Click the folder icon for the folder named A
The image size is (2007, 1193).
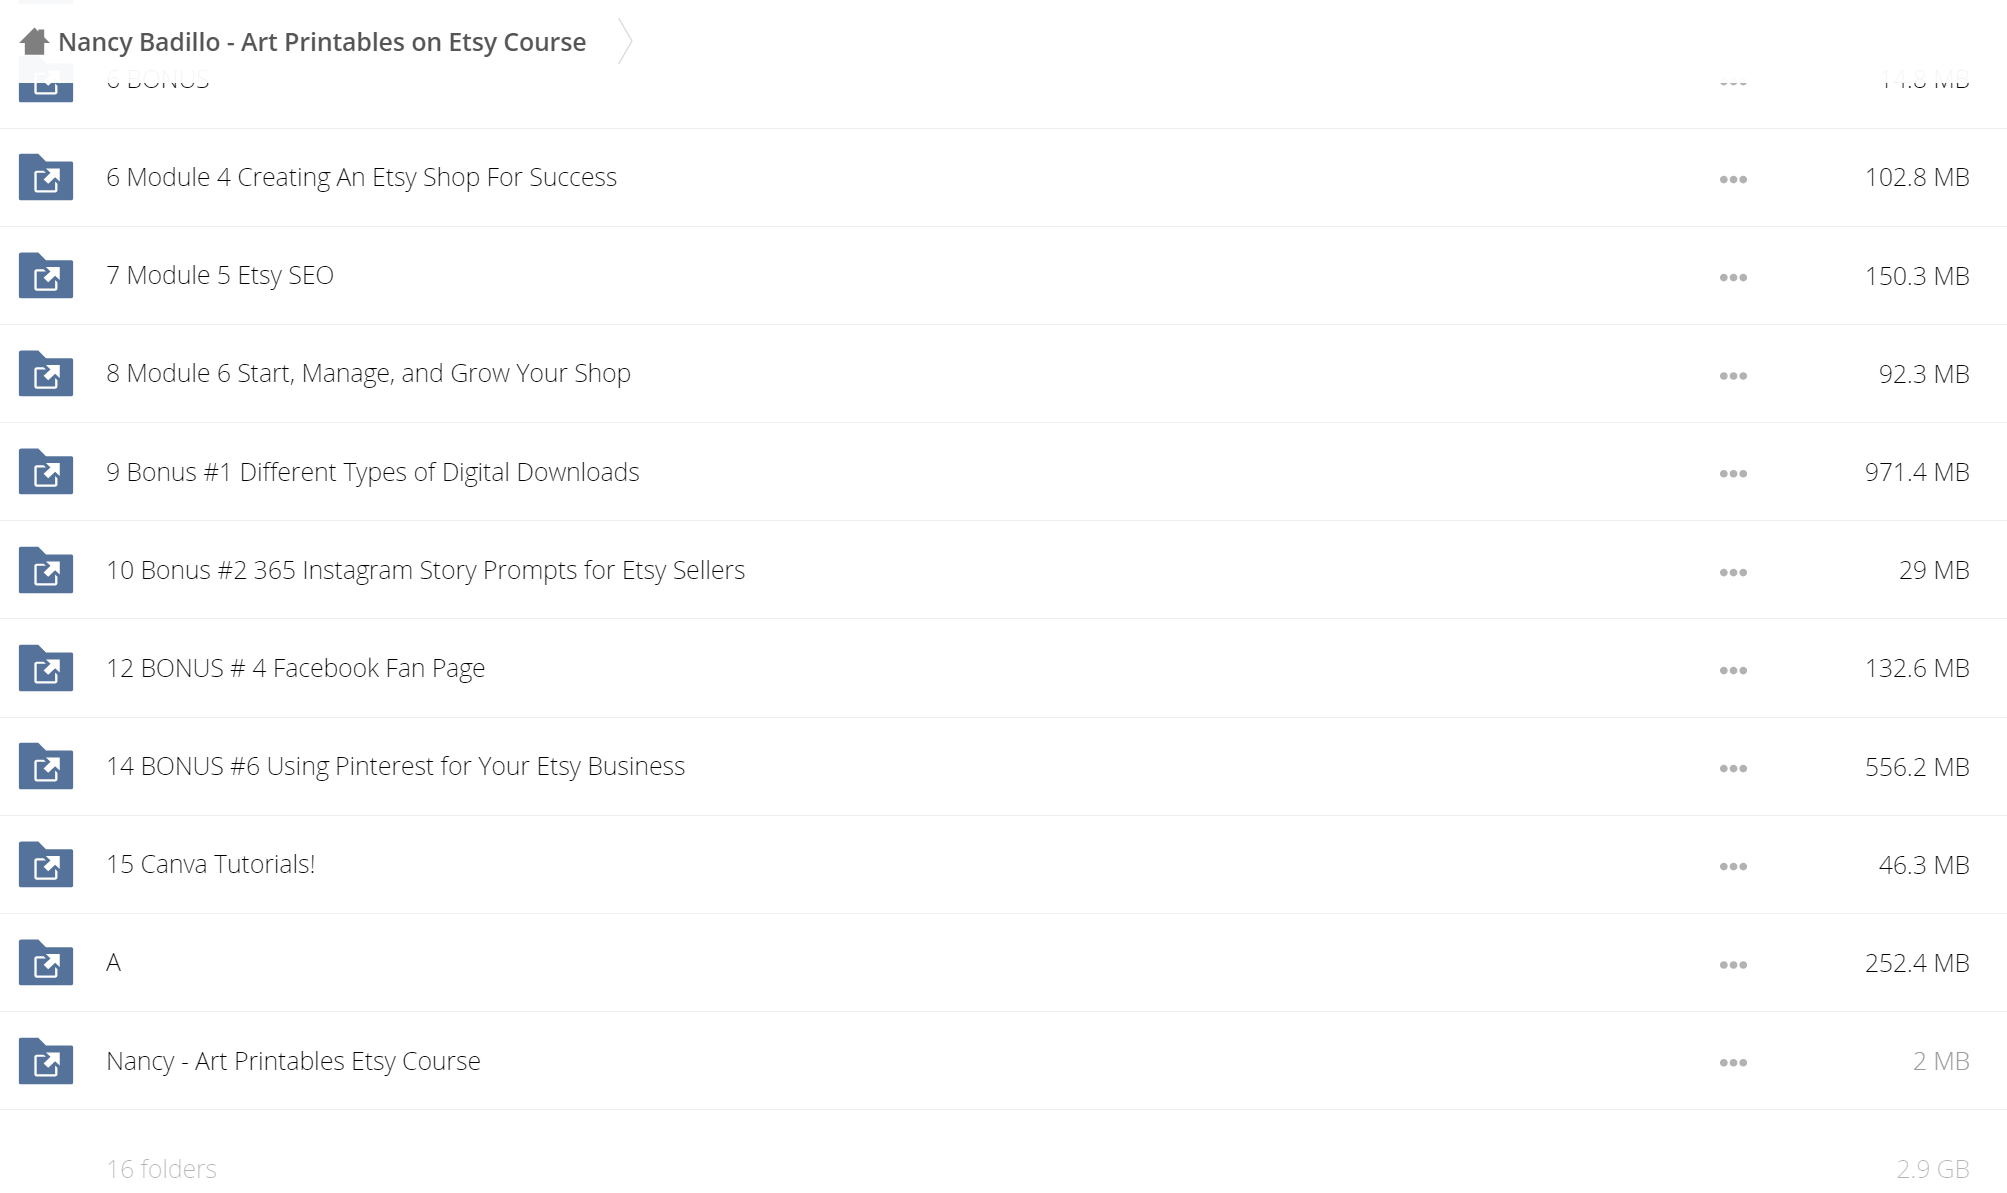coord(46,962)
